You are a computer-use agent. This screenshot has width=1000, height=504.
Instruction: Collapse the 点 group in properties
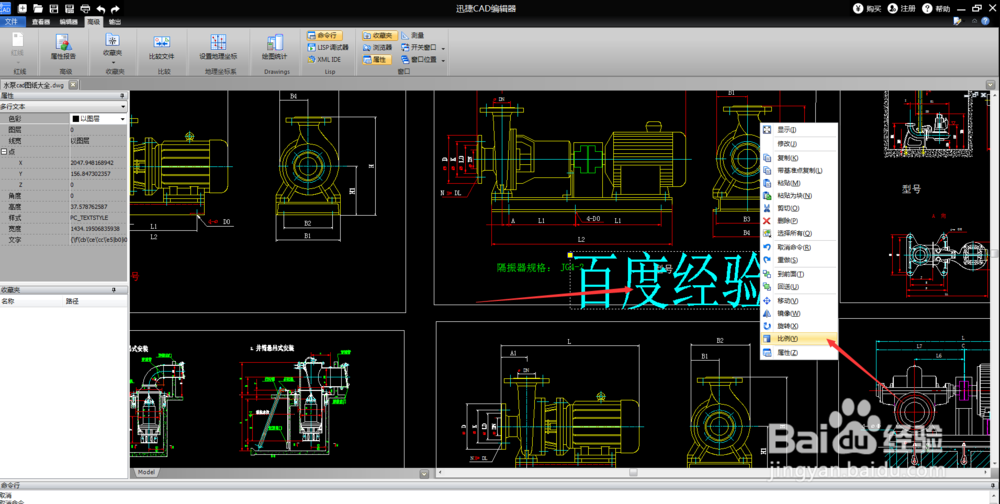4,152
